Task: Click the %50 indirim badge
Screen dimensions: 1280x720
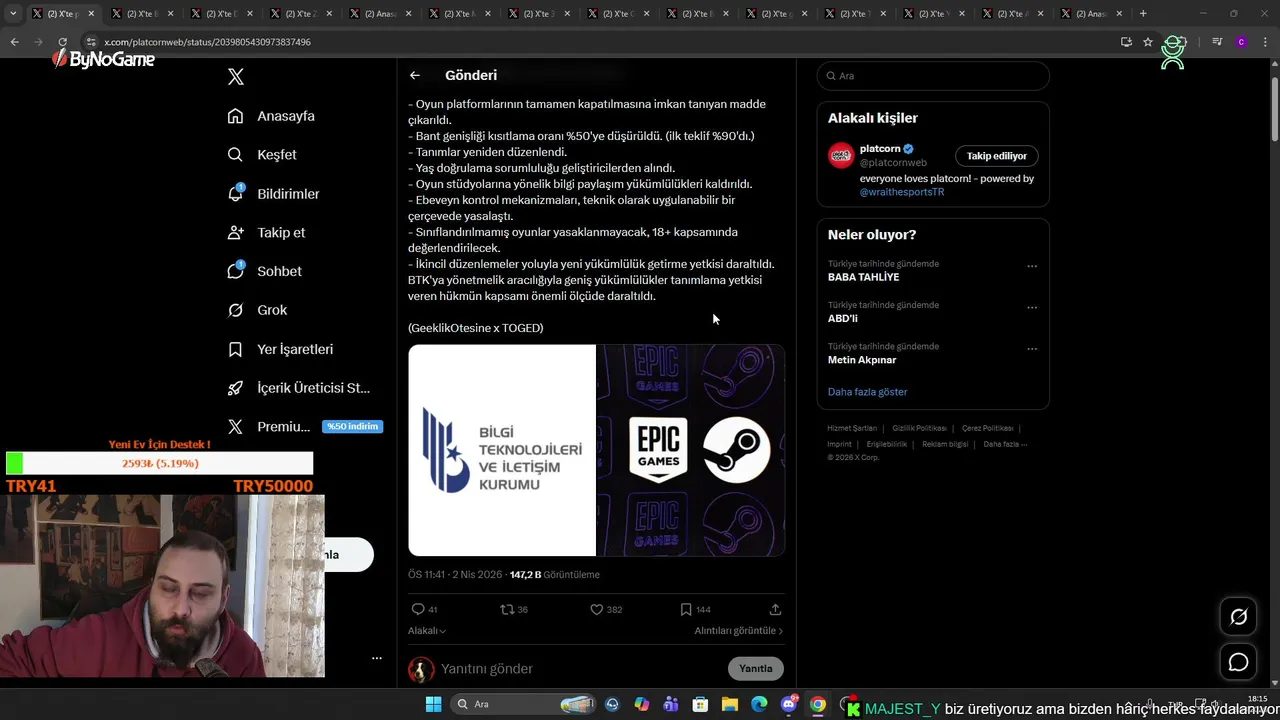Action: [x=352, y=427]
